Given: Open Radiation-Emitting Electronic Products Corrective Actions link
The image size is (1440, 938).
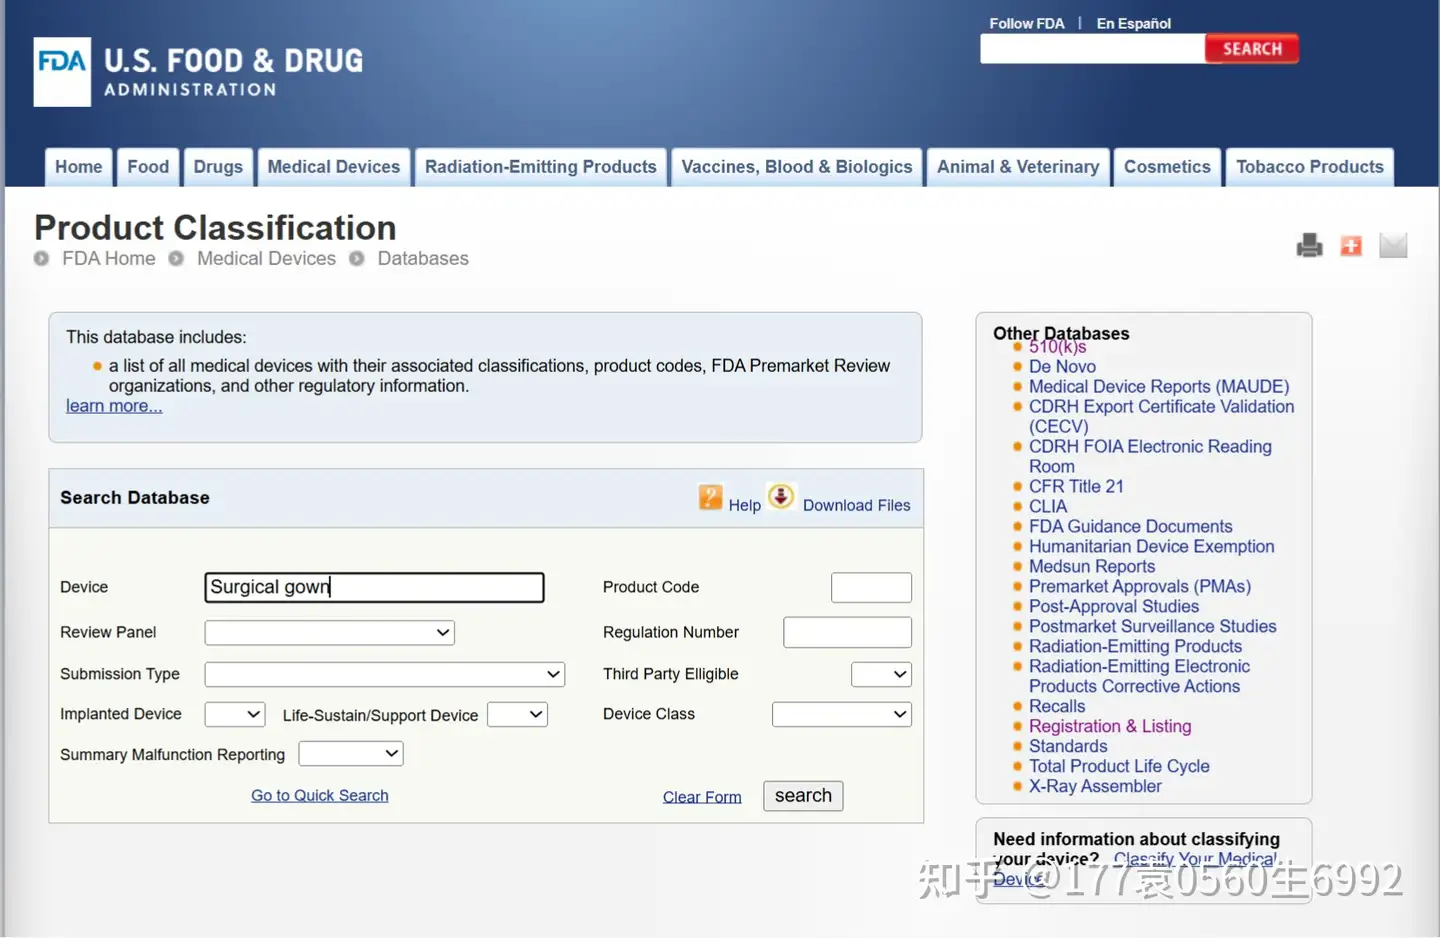Looking at the screenshot, I should click(x=1139, y=676).
